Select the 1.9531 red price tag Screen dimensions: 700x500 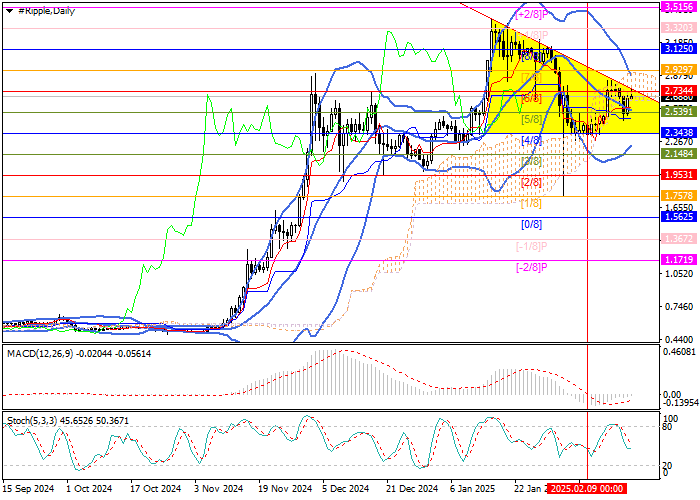(679, 175)
